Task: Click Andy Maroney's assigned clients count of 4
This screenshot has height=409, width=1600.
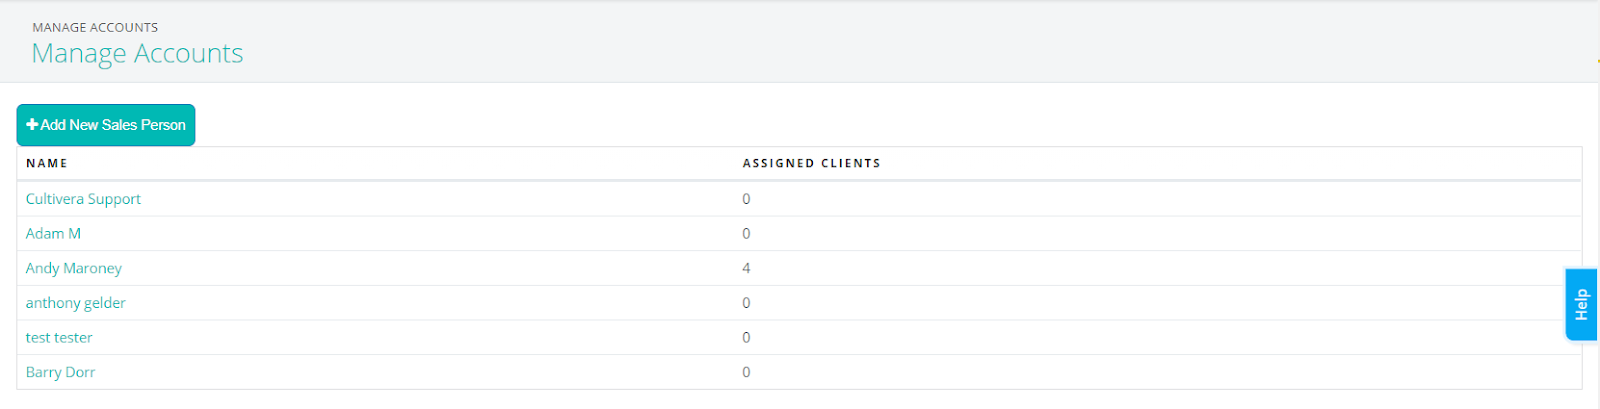Action: point(746,268)
